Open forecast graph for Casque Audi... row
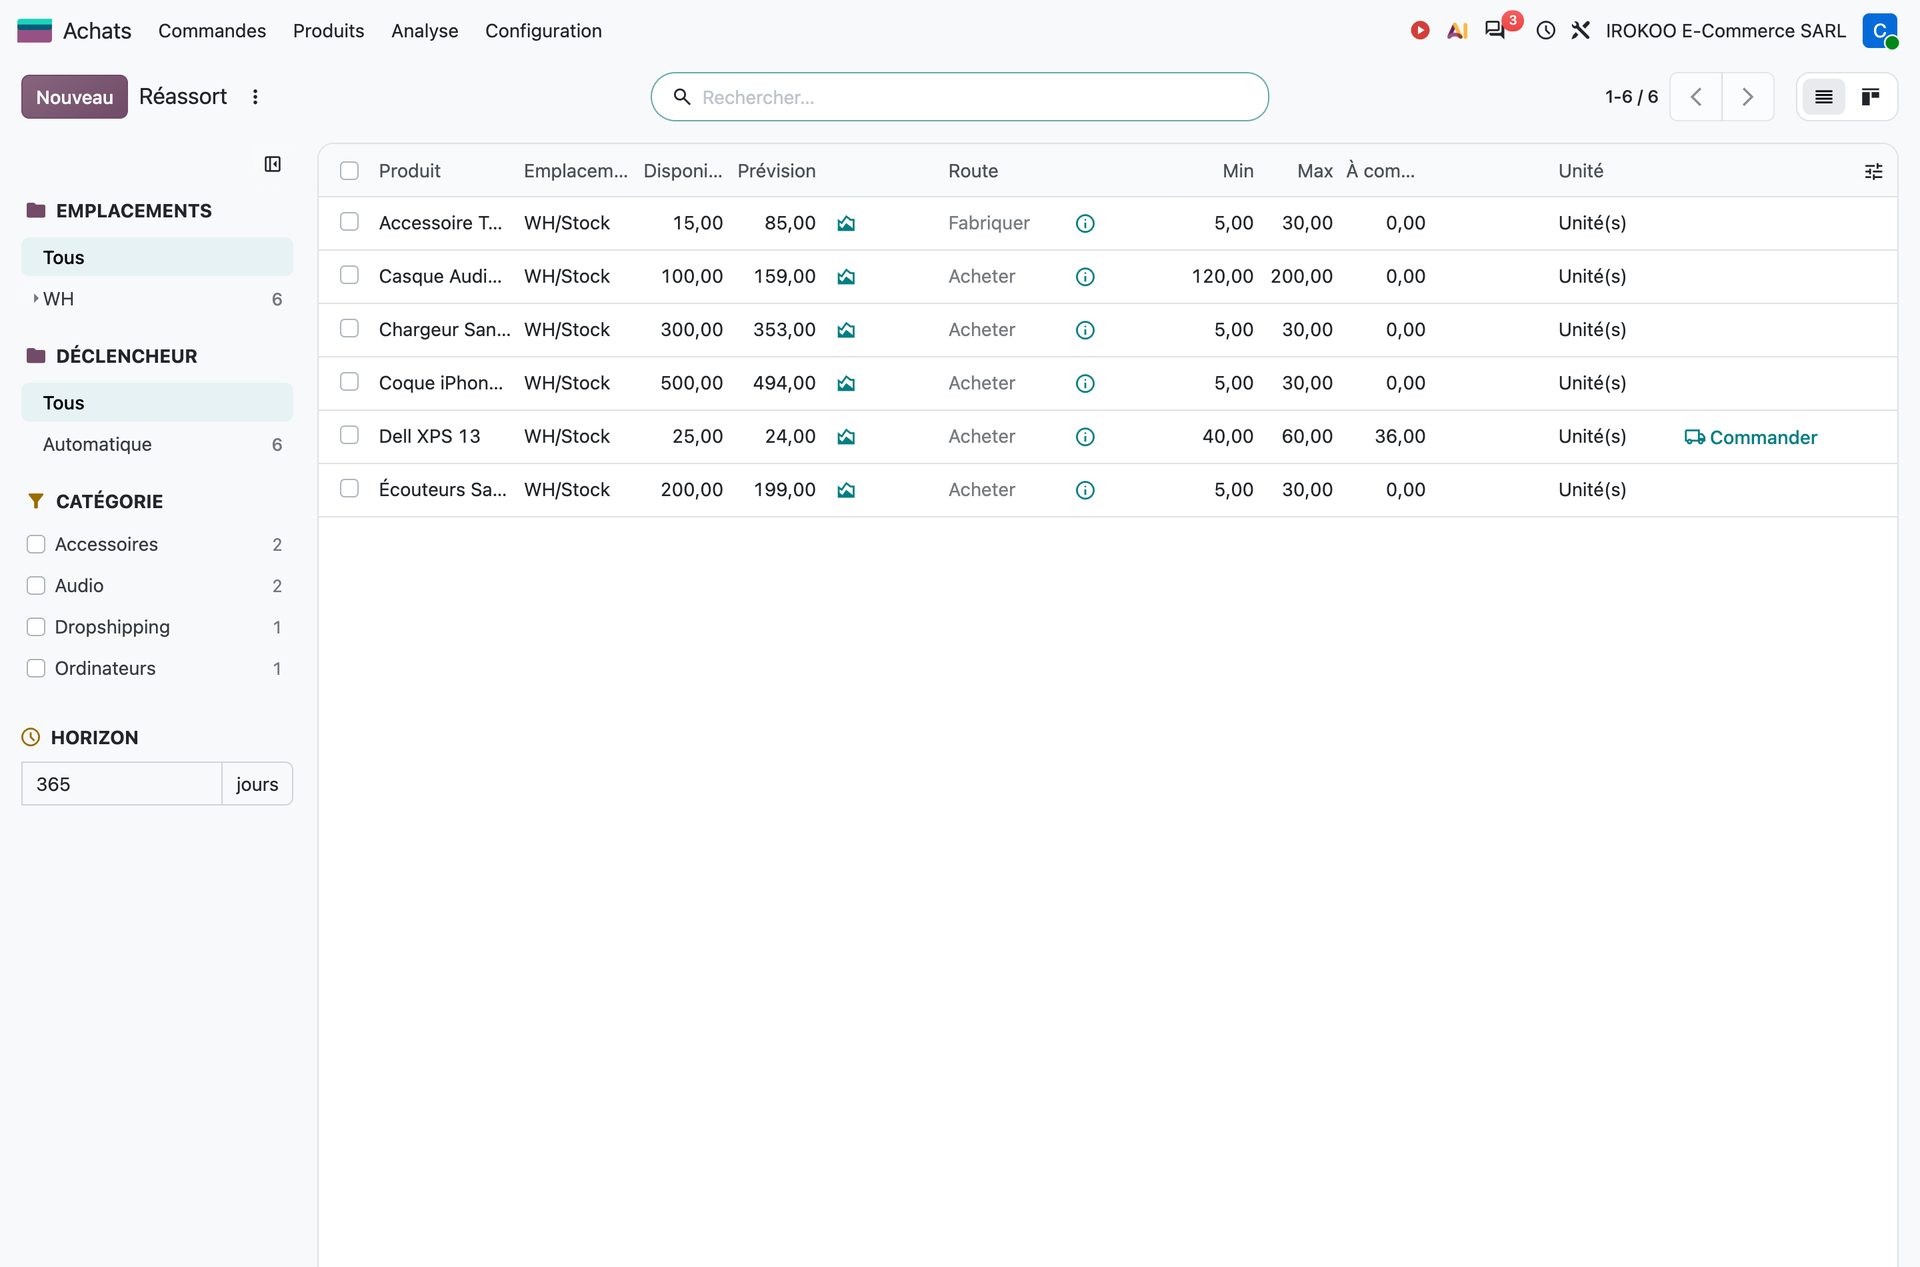Viewport: 1920px width, 1267px height. point(846,276)
